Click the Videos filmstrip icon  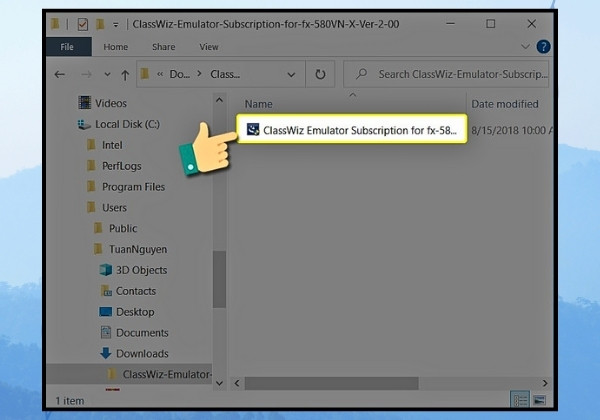(85, 103)
